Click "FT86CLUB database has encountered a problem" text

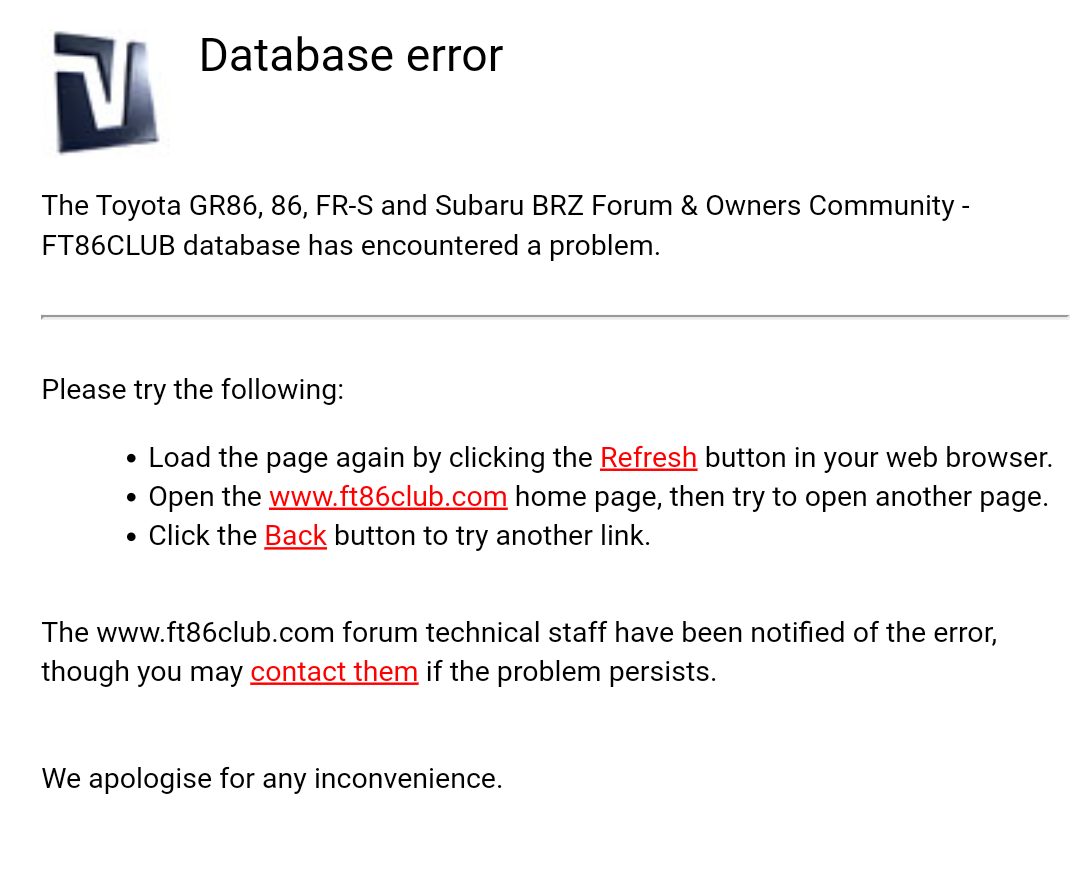click(351, 245)
